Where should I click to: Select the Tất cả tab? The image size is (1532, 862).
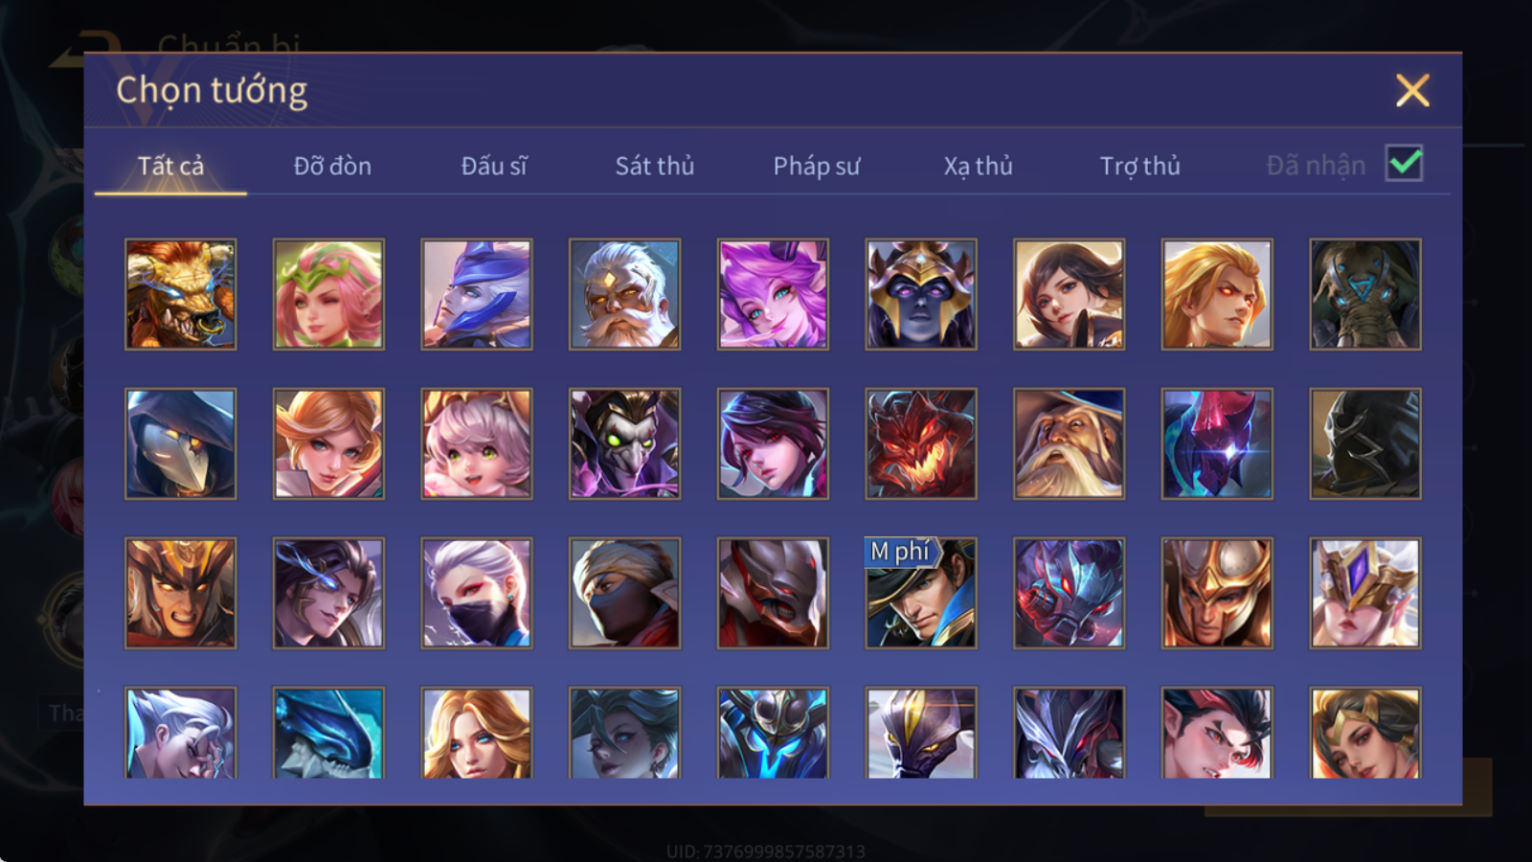click(171, 166)
